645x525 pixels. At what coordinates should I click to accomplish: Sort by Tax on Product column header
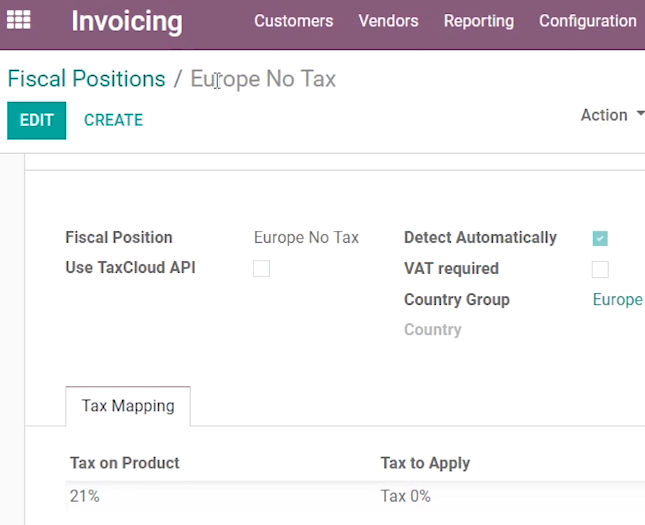(125, 463)
